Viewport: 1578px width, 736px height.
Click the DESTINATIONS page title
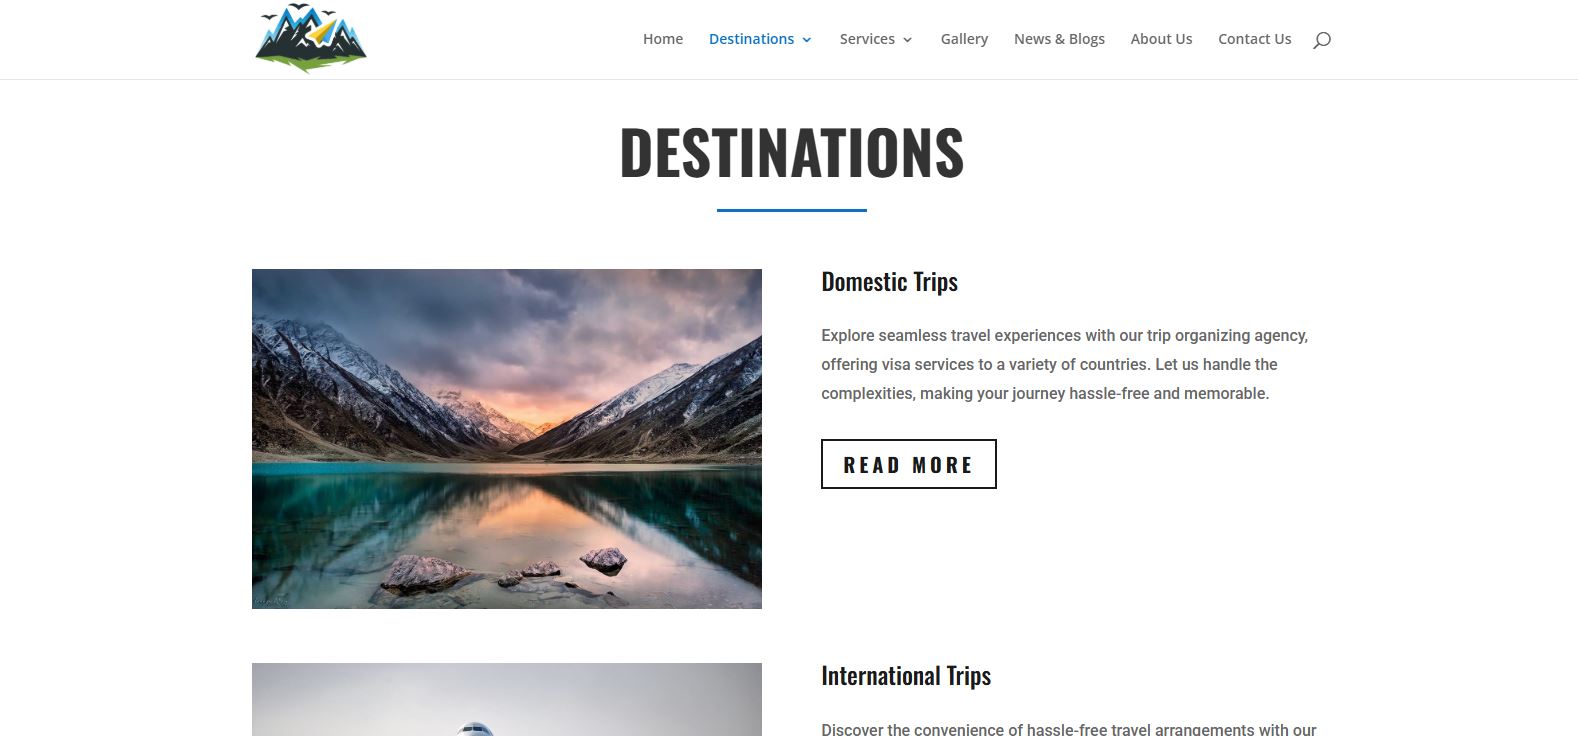pos(791,153)
